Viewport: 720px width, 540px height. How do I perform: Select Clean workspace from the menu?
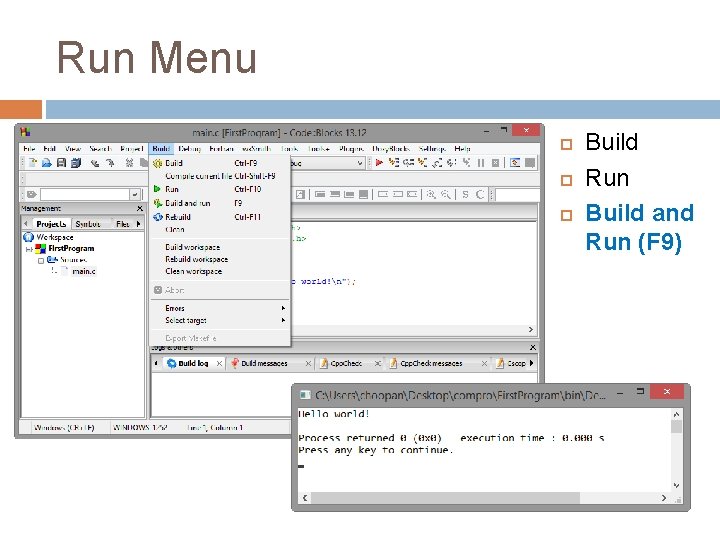pyautogui.click(x=219, y=271)
